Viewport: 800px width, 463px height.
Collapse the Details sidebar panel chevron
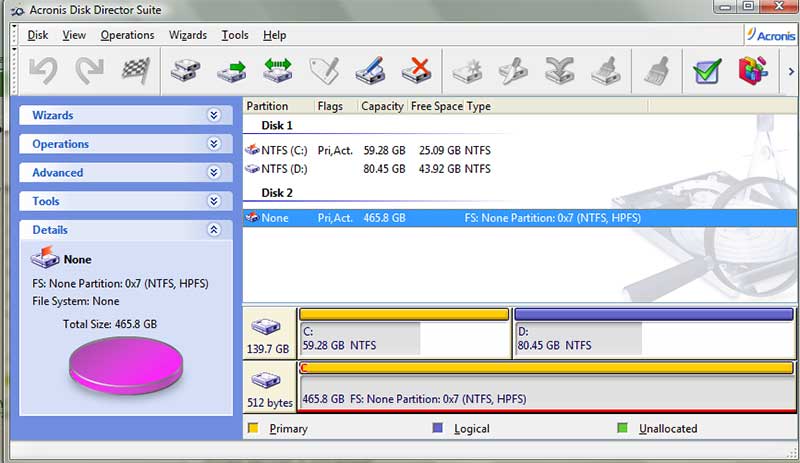(214, 230)
